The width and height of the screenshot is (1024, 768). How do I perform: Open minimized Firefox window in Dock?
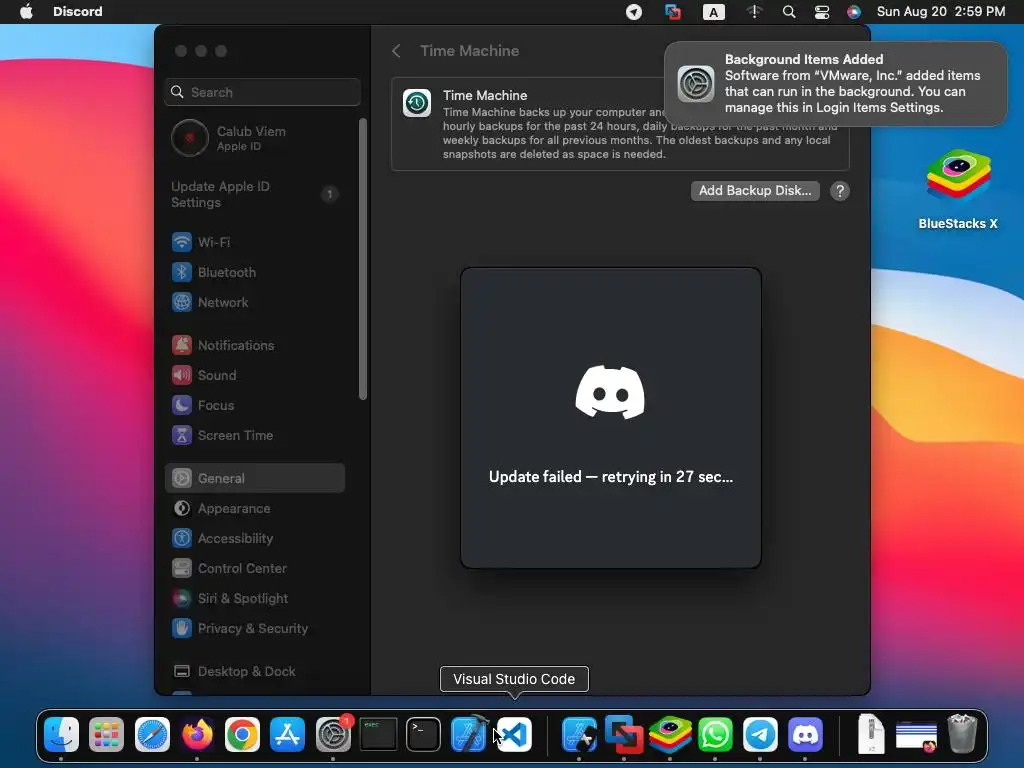pos(916,736)
